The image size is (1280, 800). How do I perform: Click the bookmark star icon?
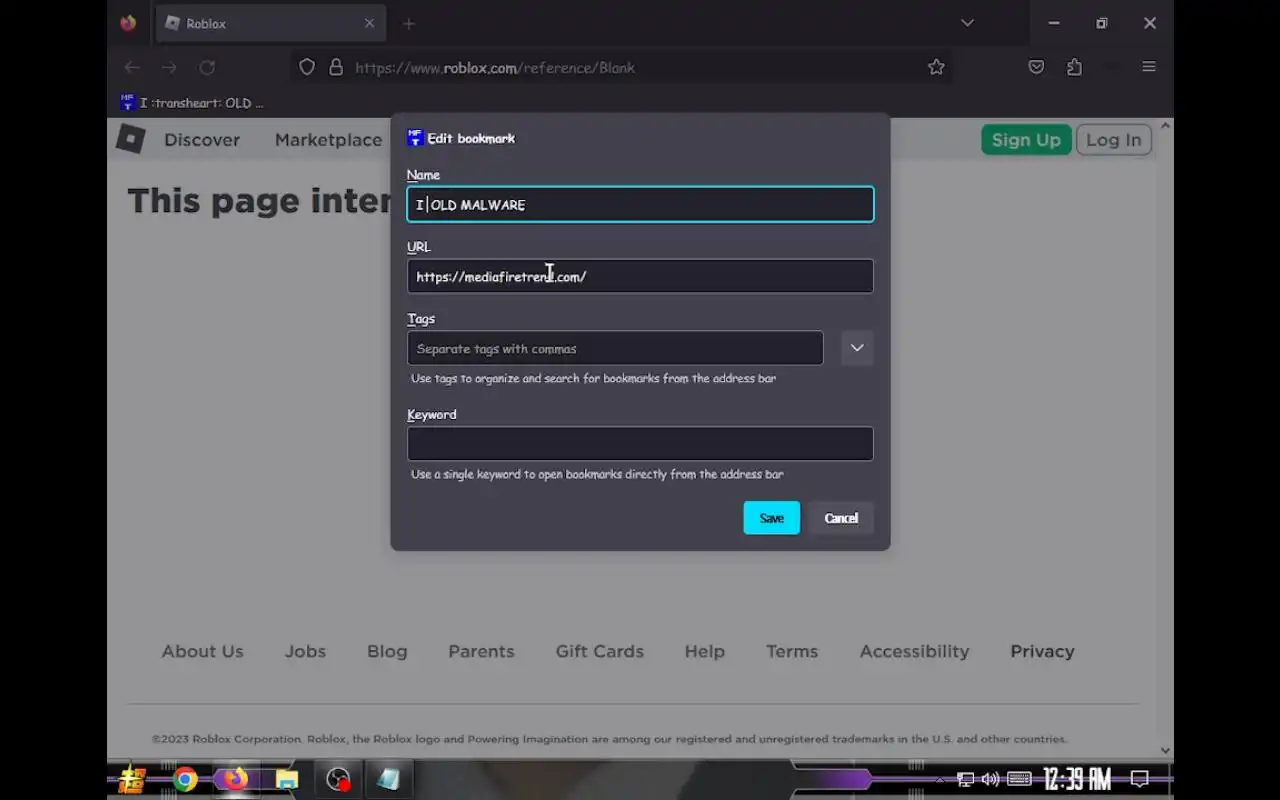(x=936, y=67)
